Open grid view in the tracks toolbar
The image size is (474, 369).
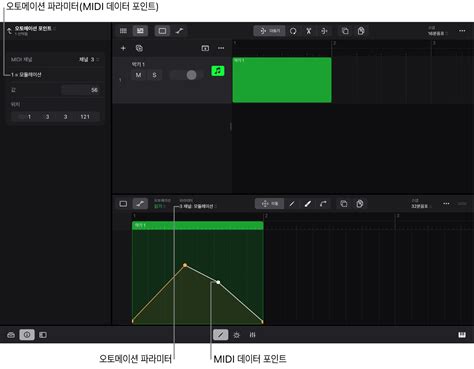(123, 31)
